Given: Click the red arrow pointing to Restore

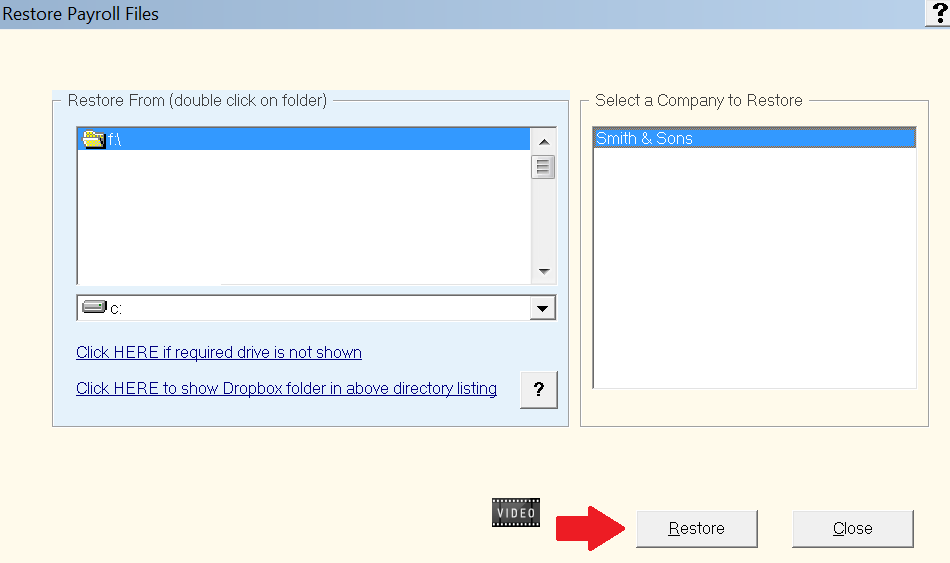Looking at the screenshot, I should click(x=591, y=528).
